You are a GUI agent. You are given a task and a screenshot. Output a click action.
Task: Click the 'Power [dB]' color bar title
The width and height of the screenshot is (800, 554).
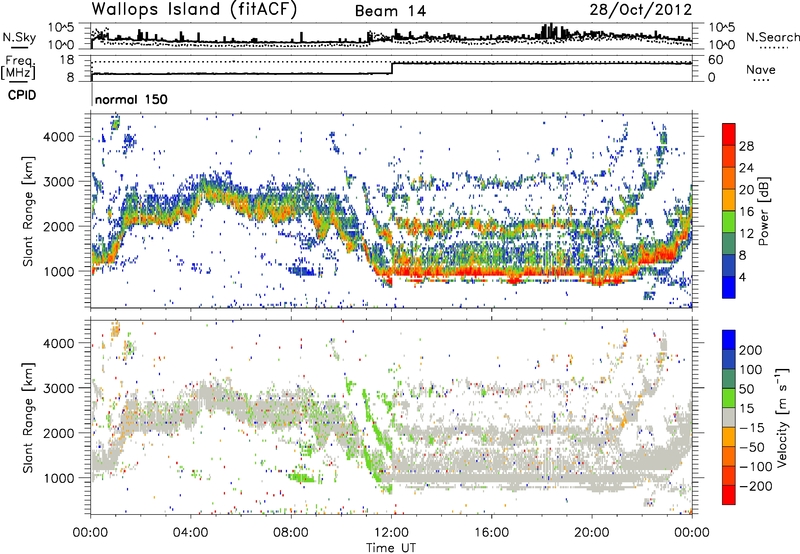tap(764, 211)
